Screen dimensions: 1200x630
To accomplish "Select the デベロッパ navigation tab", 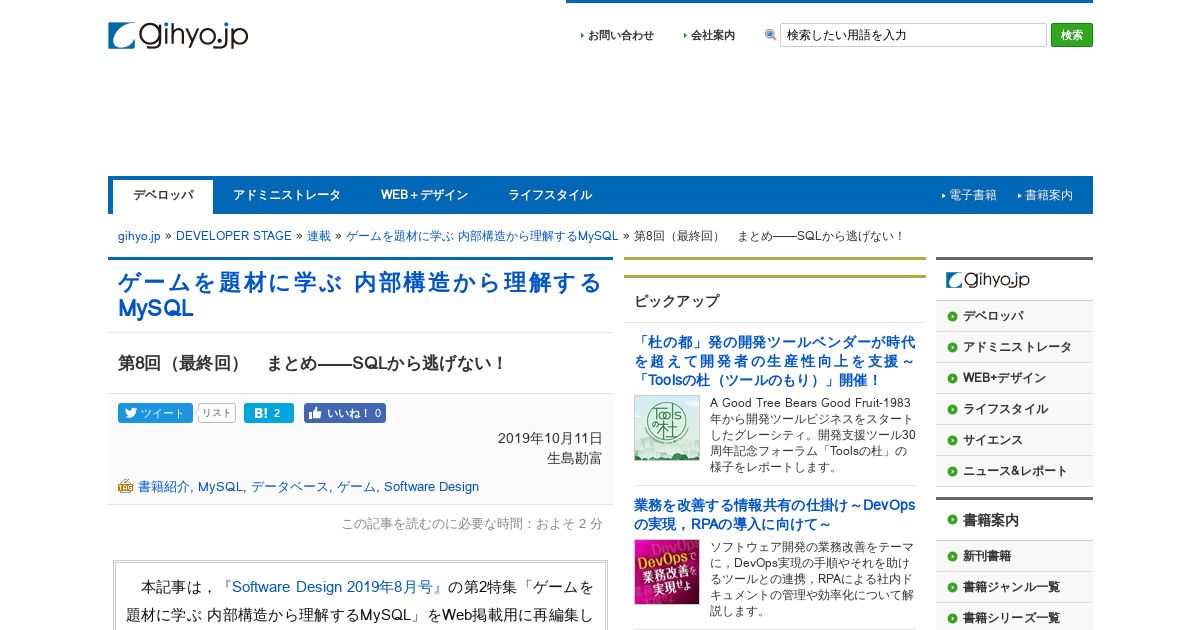I will 163,196.
